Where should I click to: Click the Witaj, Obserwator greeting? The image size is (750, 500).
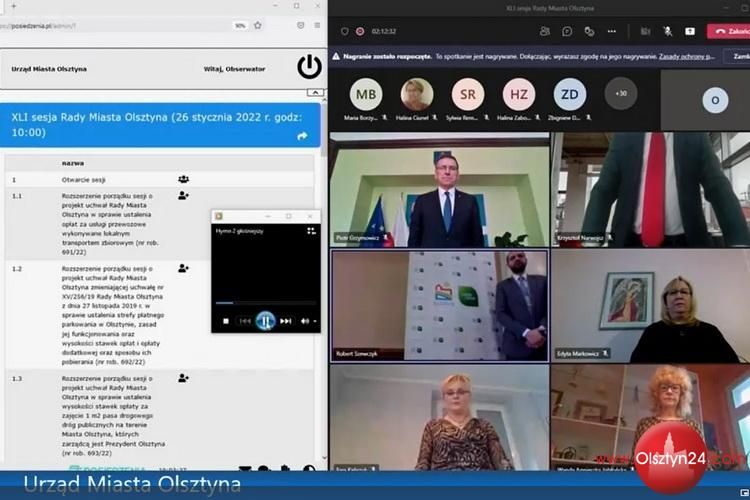point(234,69)
